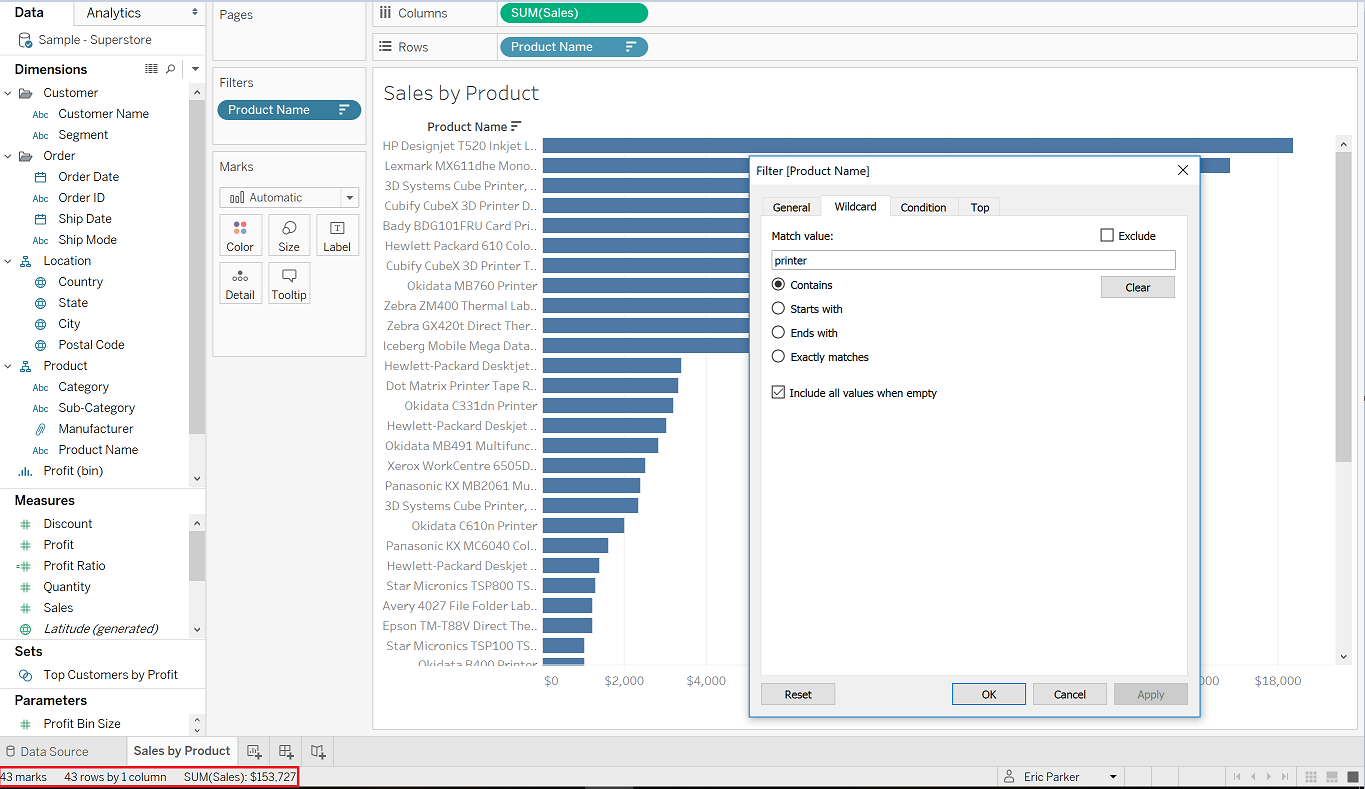Select the Starts with radio option
Viewport: 1365px width, 789px height.
(x=779, y=309)
